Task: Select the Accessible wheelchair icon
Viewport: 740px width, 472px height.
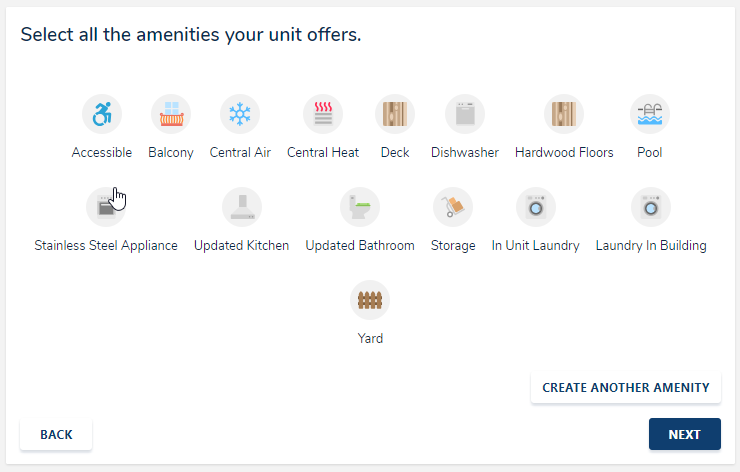Action: tap(102, 115)
